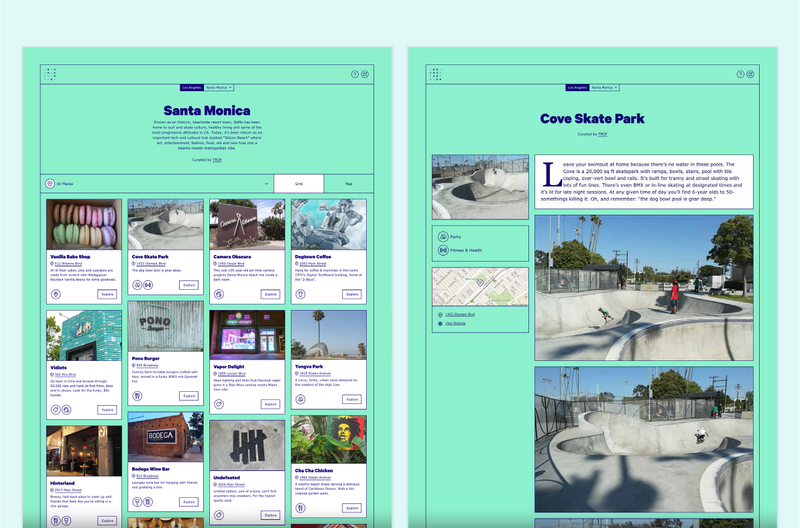
Task: Click the food icon on Bodega Wine Bar card
Action: pyautogui.click(x=147, y=502)
